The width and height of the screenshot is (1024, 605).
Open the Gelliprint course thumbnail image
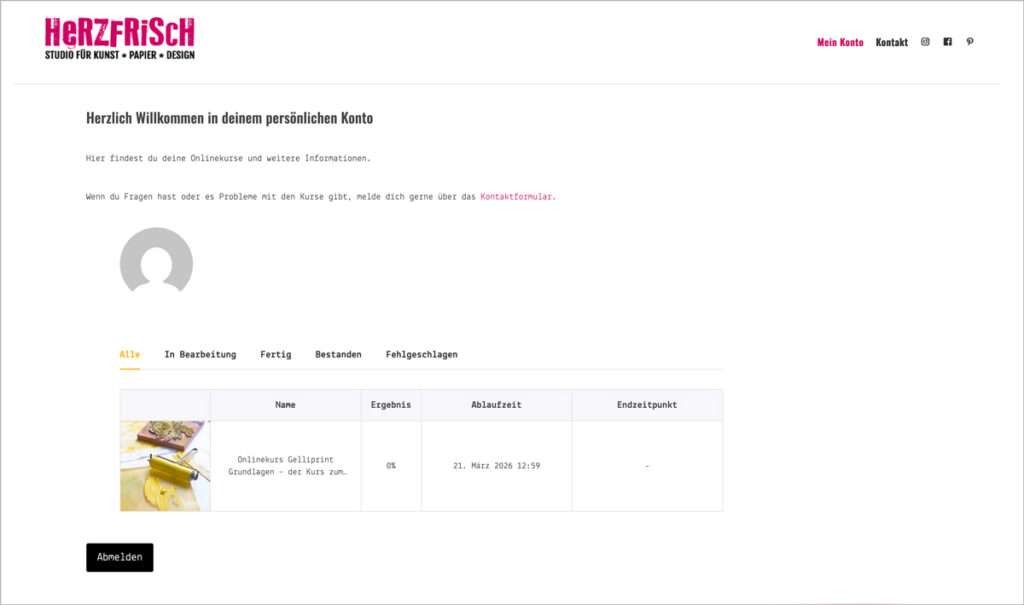pos(165,466)
